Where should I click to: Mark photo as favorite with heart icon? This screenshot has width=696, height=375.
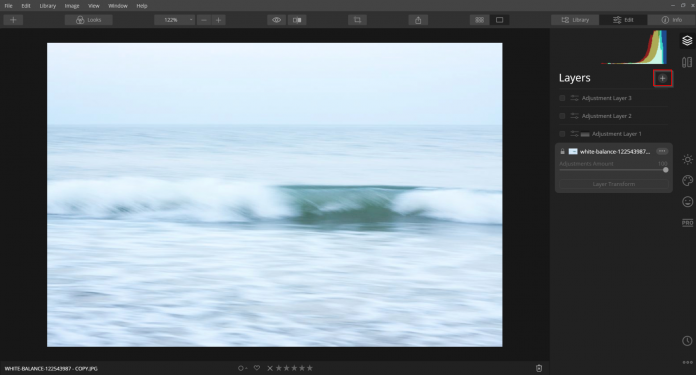257,368
